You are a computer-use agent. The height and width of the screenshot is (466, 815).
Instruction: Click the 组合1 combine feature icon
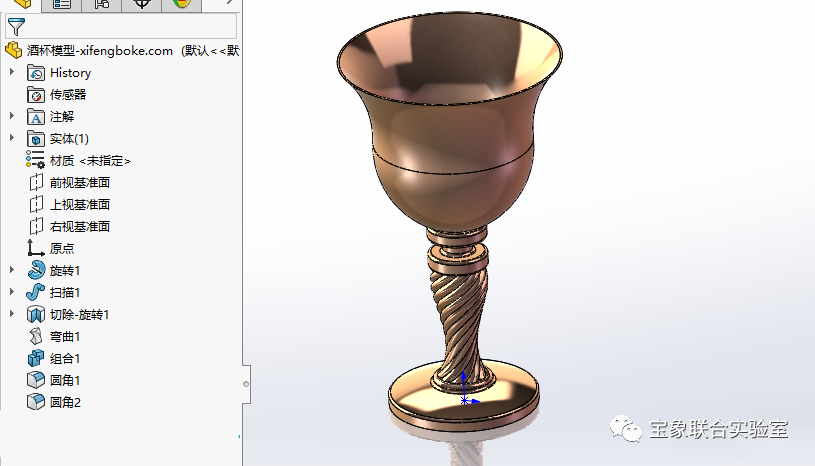(x=35, y=358)
